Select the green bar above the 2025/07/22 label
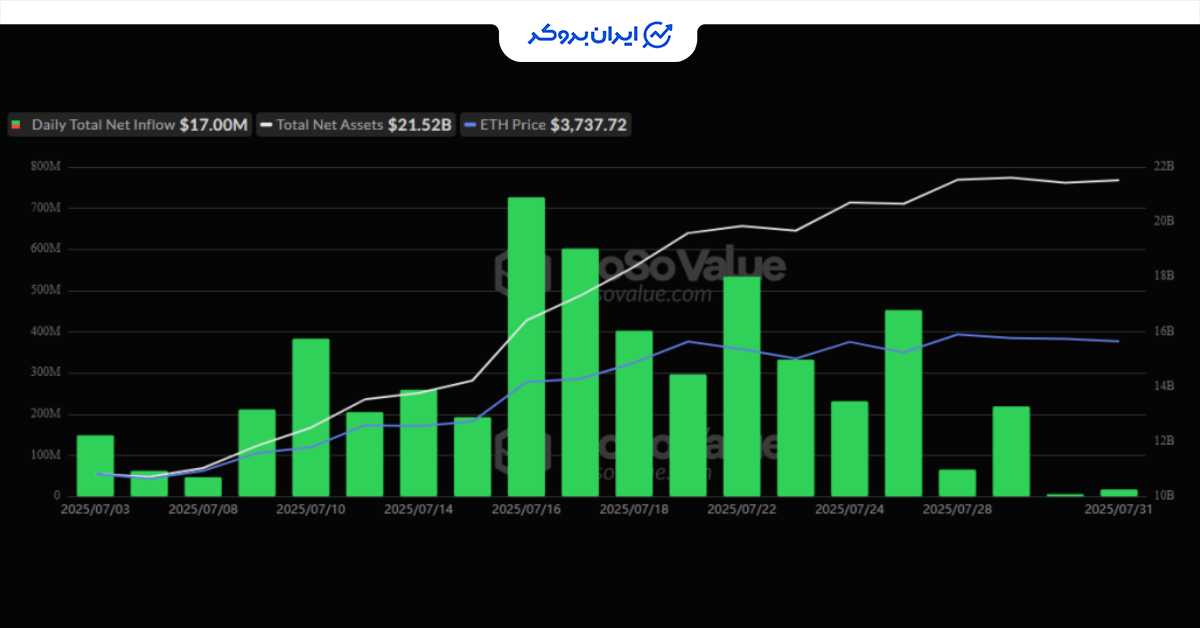1200x628 pixels. point(742,386)
